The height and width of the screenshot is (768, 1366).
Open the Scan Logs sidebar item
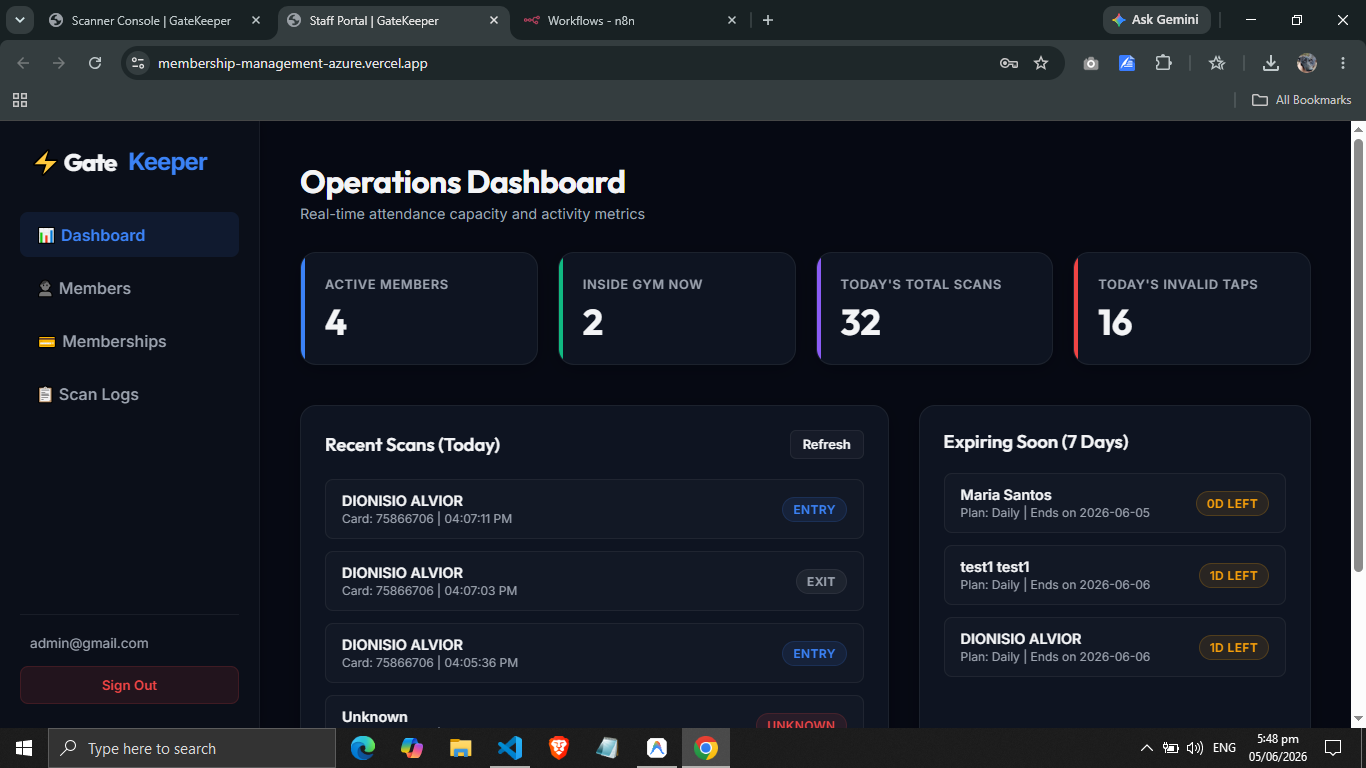coord(129,394)
